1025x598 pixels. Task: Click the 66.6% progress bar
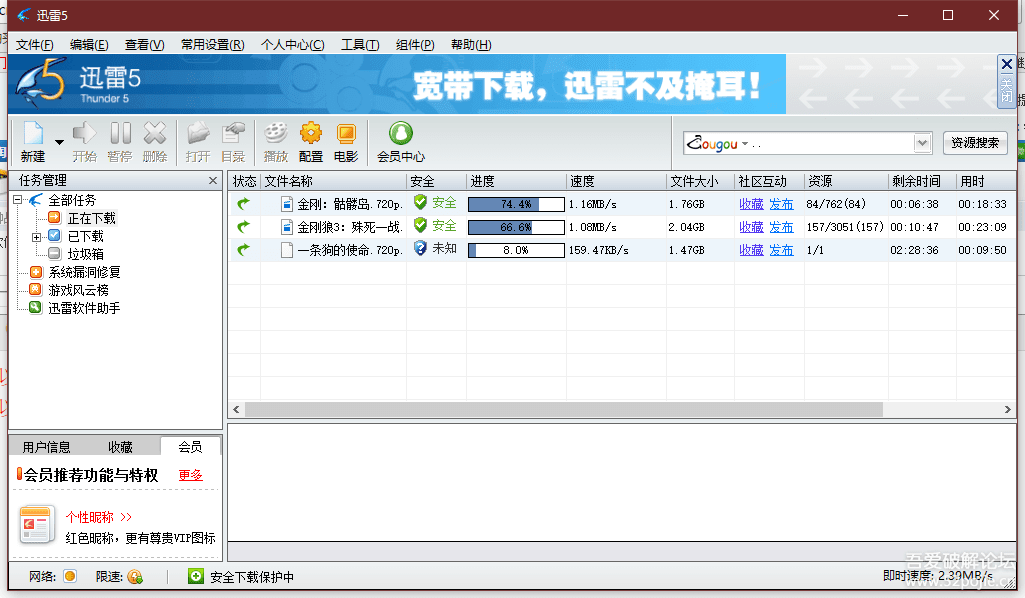click(x=516, y=227)
